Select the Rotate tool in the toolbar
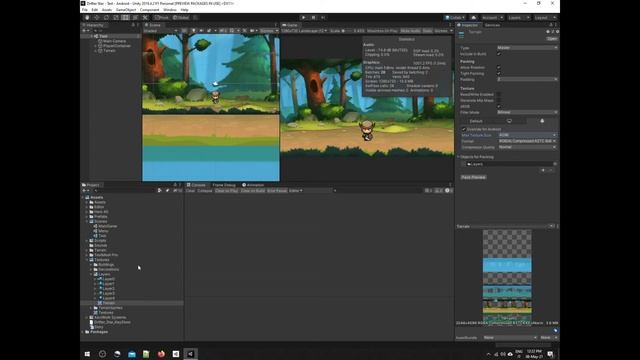Screen dimensions: 640x360 pyautogui.click(x=106, y=18)
